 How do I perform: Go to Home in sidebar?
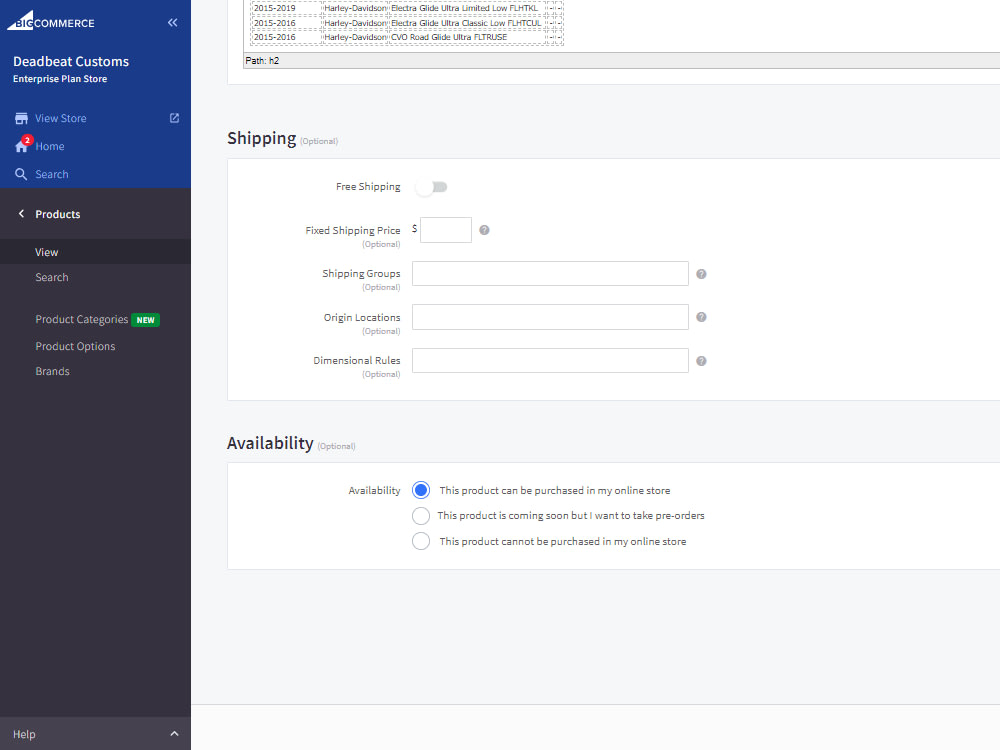point(50,147)
